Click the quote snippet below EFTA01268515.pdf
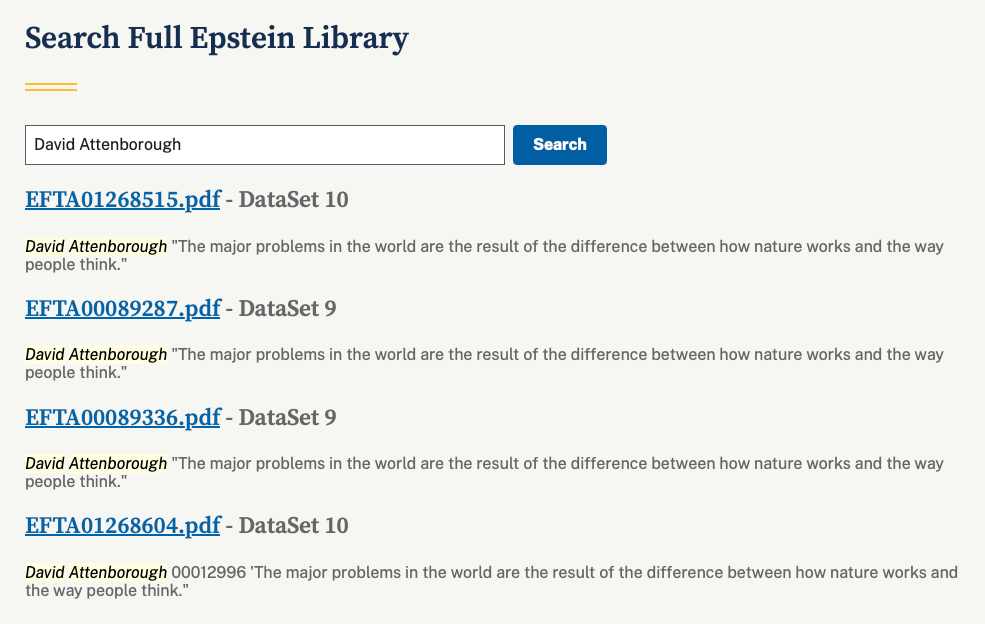Viewport: 985px width, 624px height. tap(556, 247)
